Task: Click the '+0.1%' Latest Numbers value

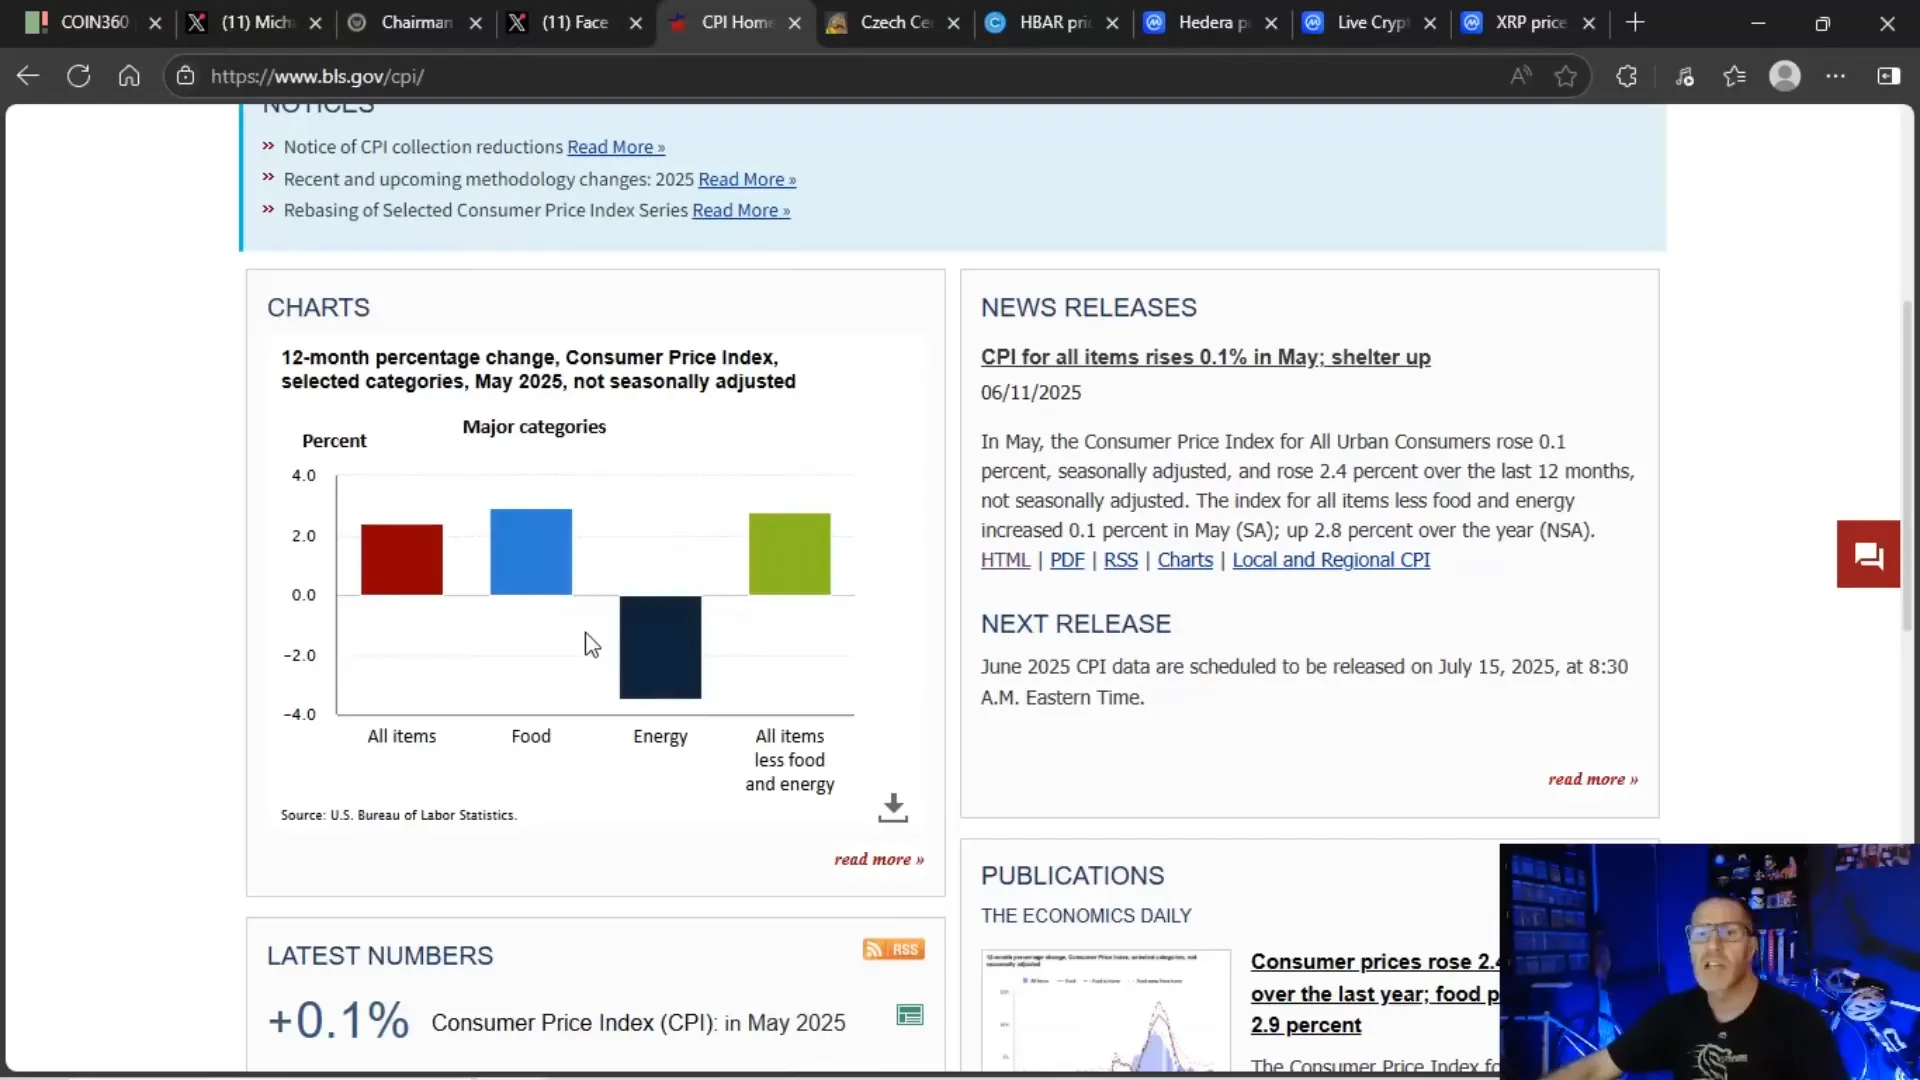Action: pyautogui.click(x=338, y=1021)
